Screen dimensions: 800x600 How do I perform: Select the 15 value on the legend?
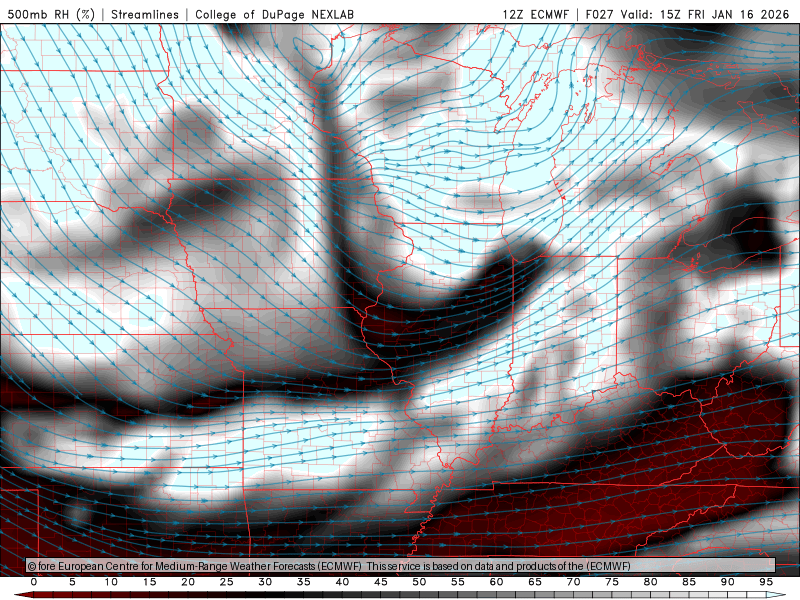(x=149, y=582)
